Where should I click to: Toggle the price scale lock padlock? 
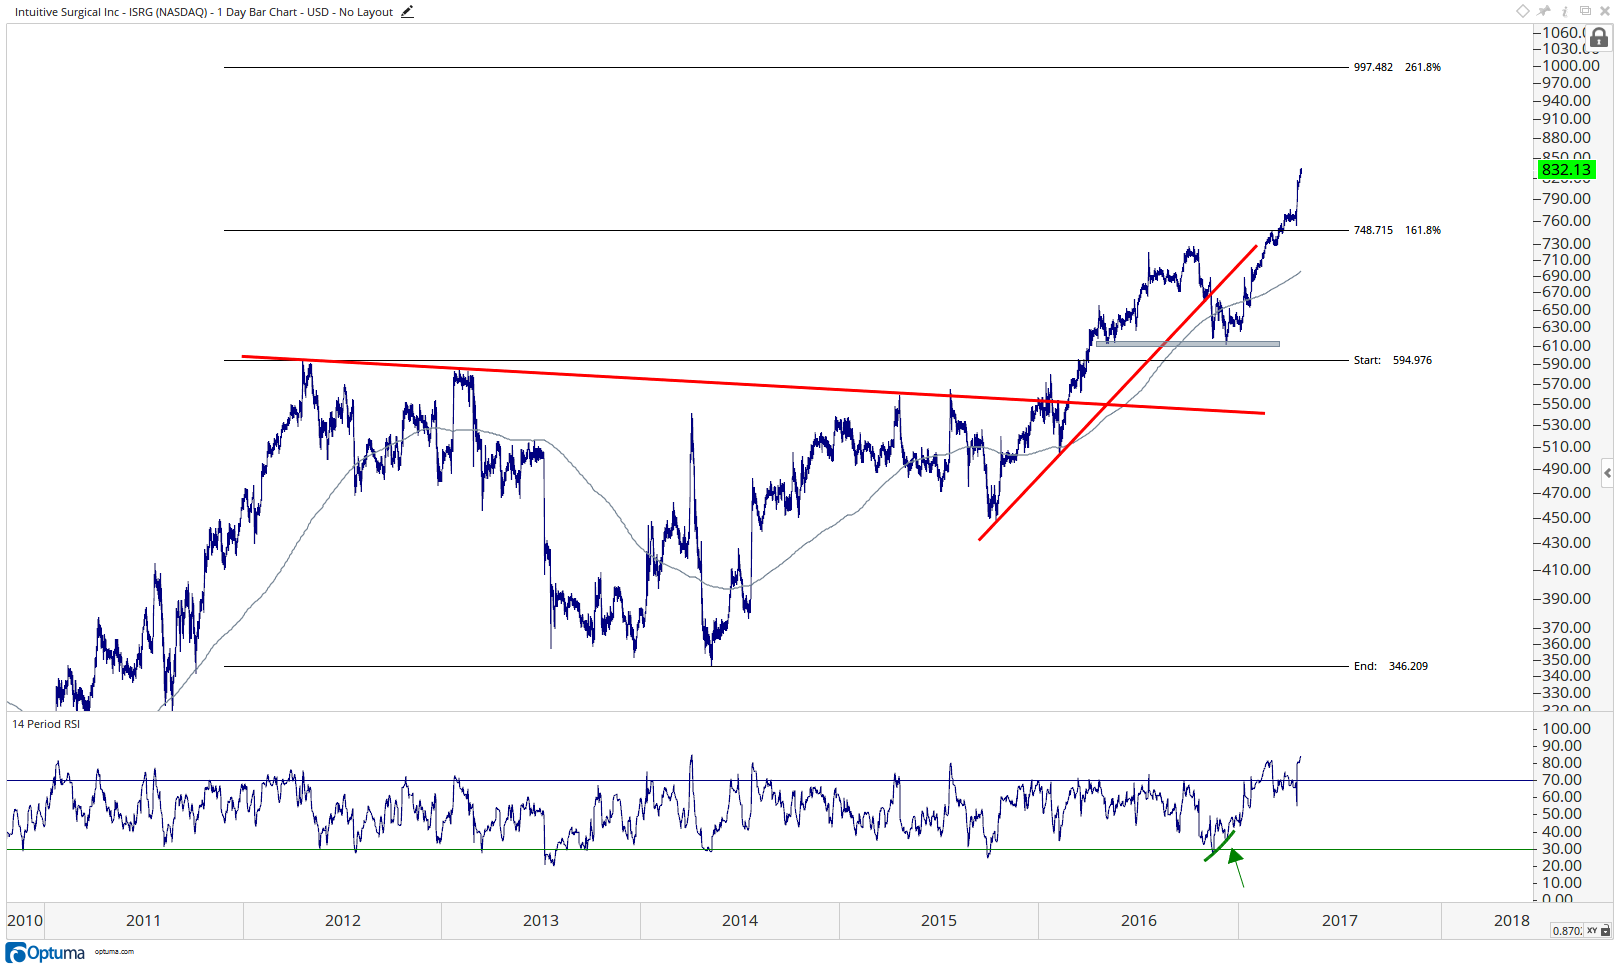(x=1599, y=39)
